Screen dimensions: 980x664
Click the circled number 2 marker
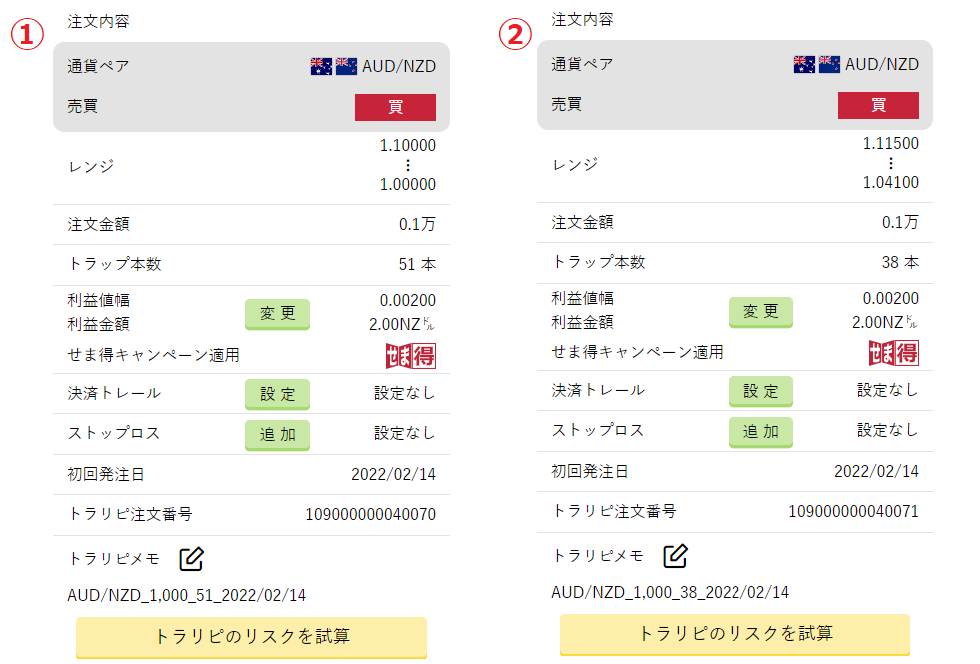coord(515,34)
